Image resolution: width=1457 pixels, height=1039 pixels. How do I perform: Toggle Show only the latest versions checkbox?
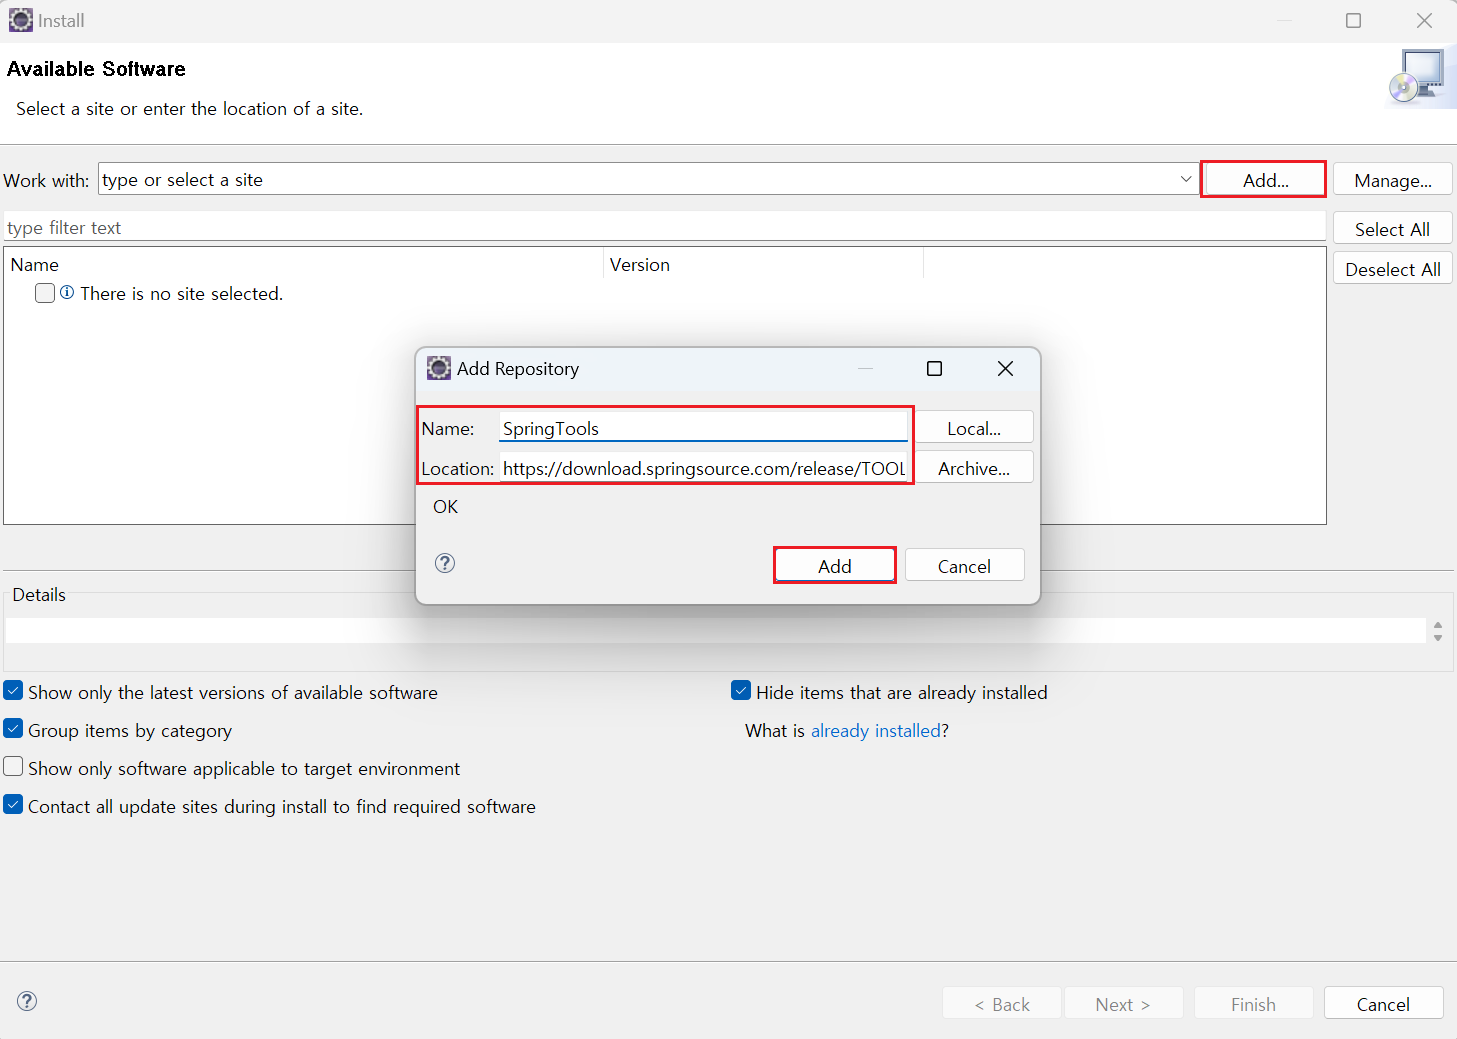(x=14, y=691)
